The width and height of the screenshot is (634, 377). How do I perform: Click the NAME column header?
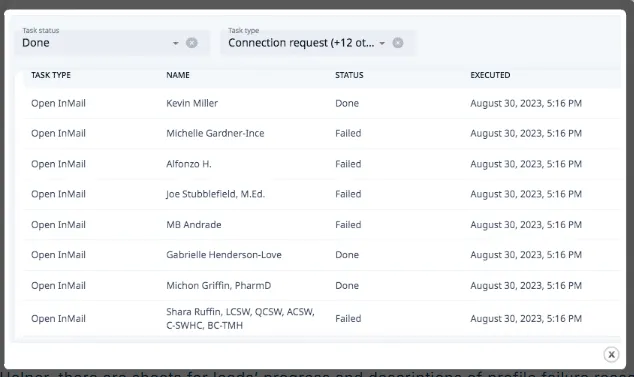pyautogui.click(x=178, y=75)
